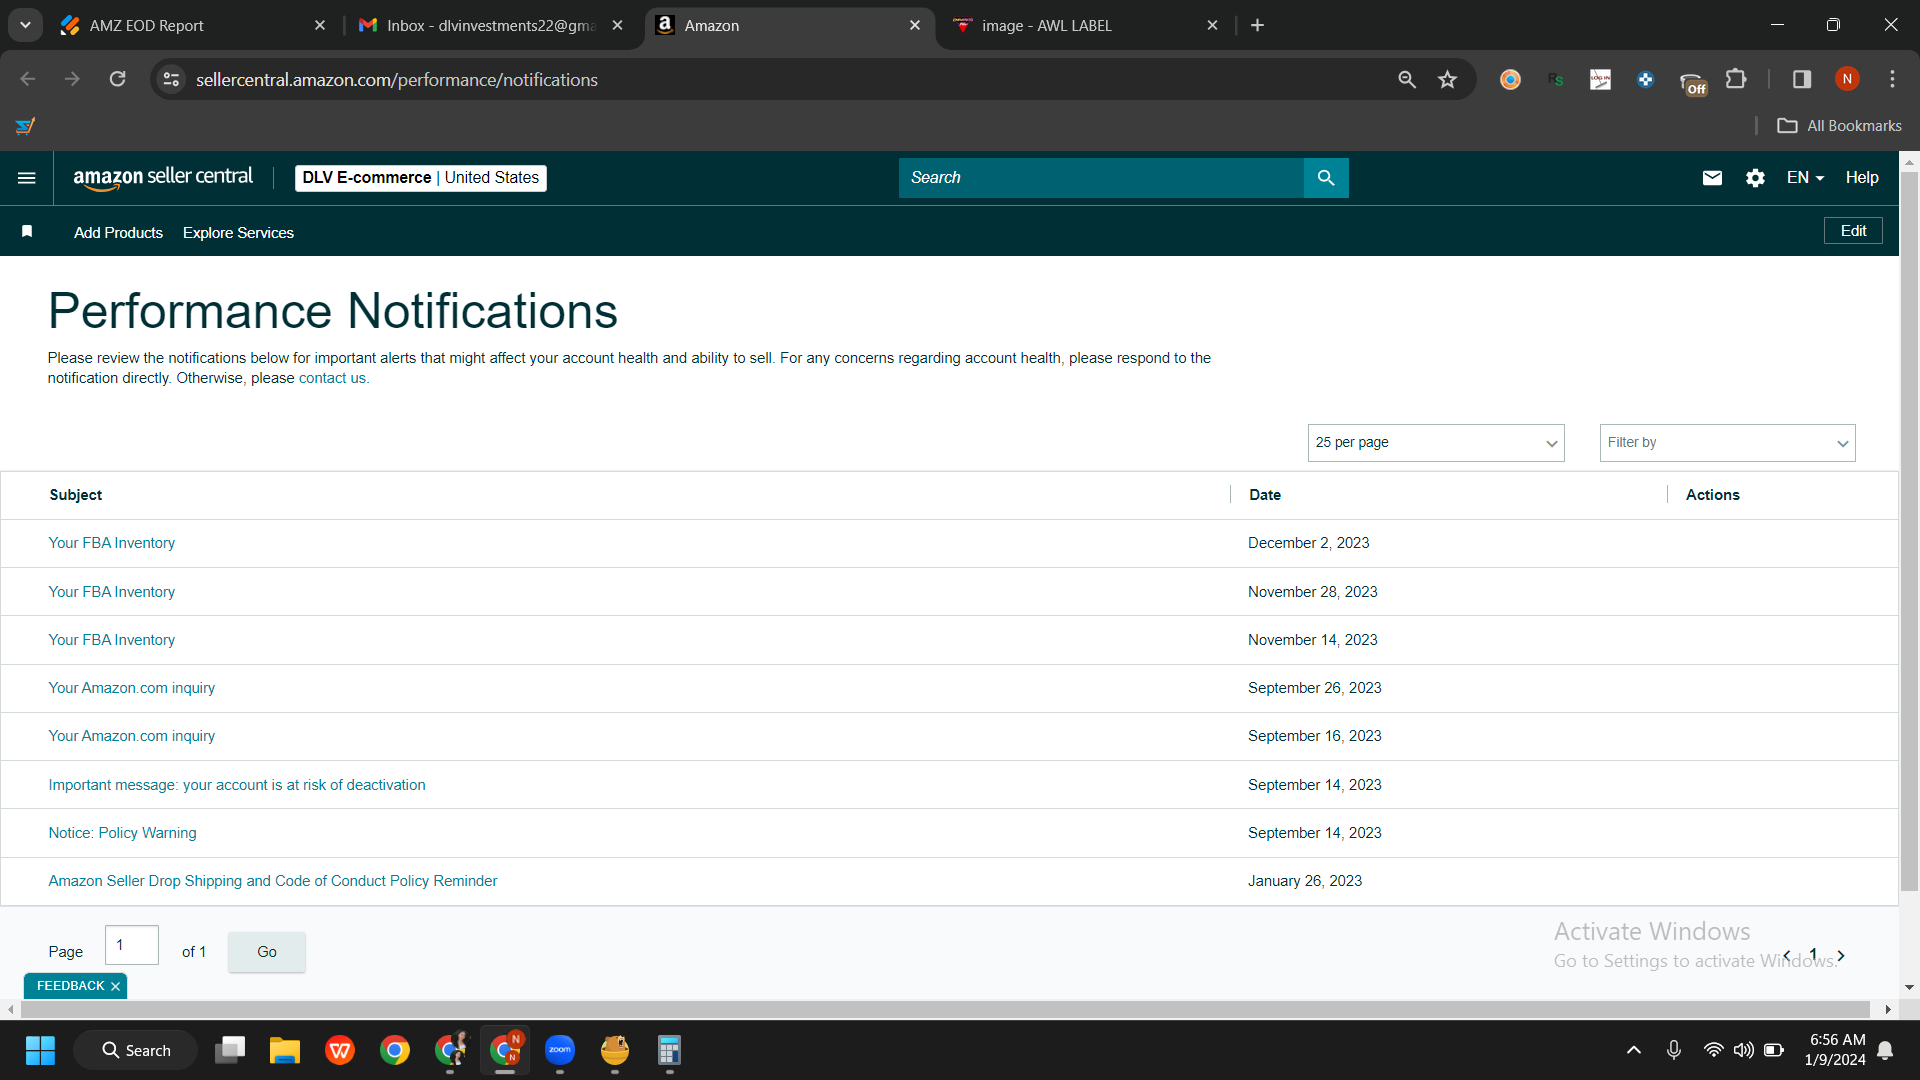Viewport: 1920px width, 1080px height.
Task: Open File Explorer from taskbar
Action: click(285, 1050)
